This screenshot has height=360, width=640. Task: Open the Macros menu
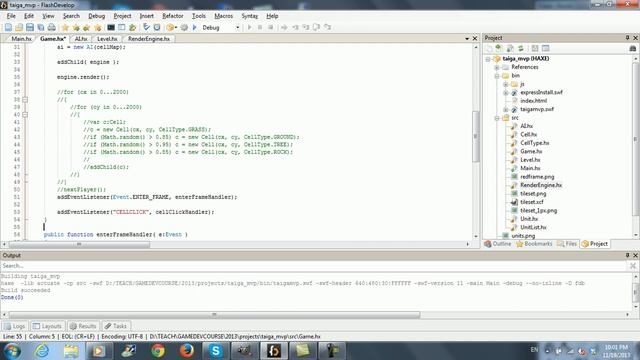coord(224,16)
